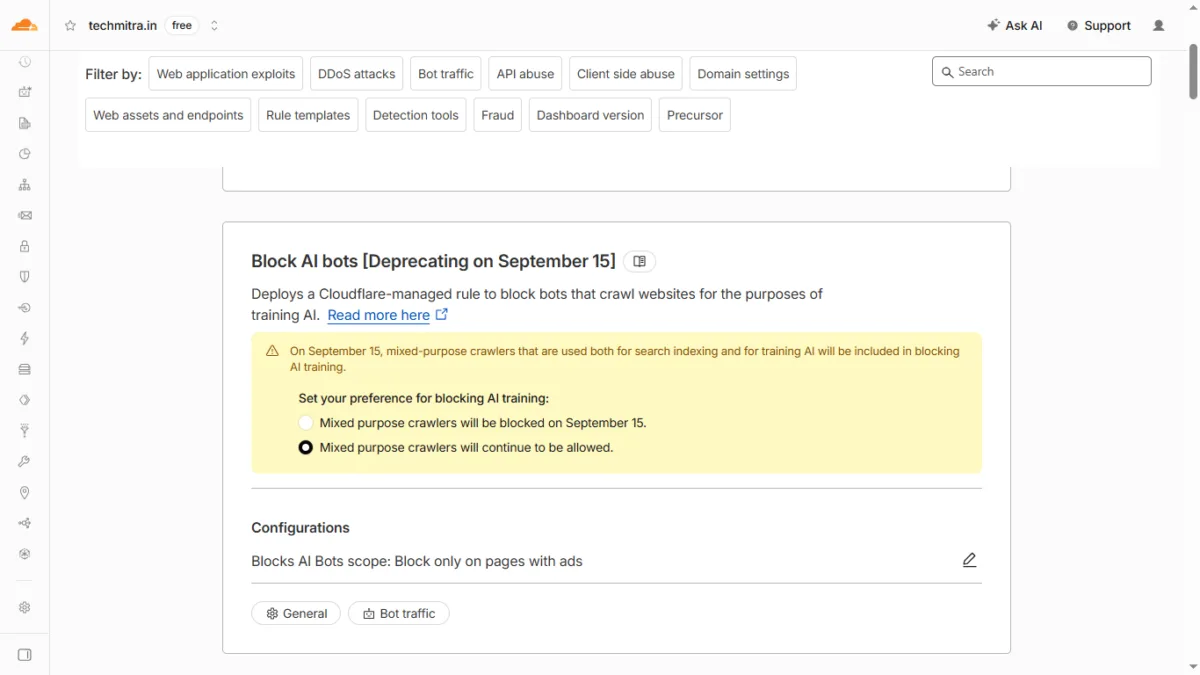This screenshot has width=1200, height=675.
Task: Open docs icon beside Block AI bots title
Action: pyautogui.click(x=639, y=261)
